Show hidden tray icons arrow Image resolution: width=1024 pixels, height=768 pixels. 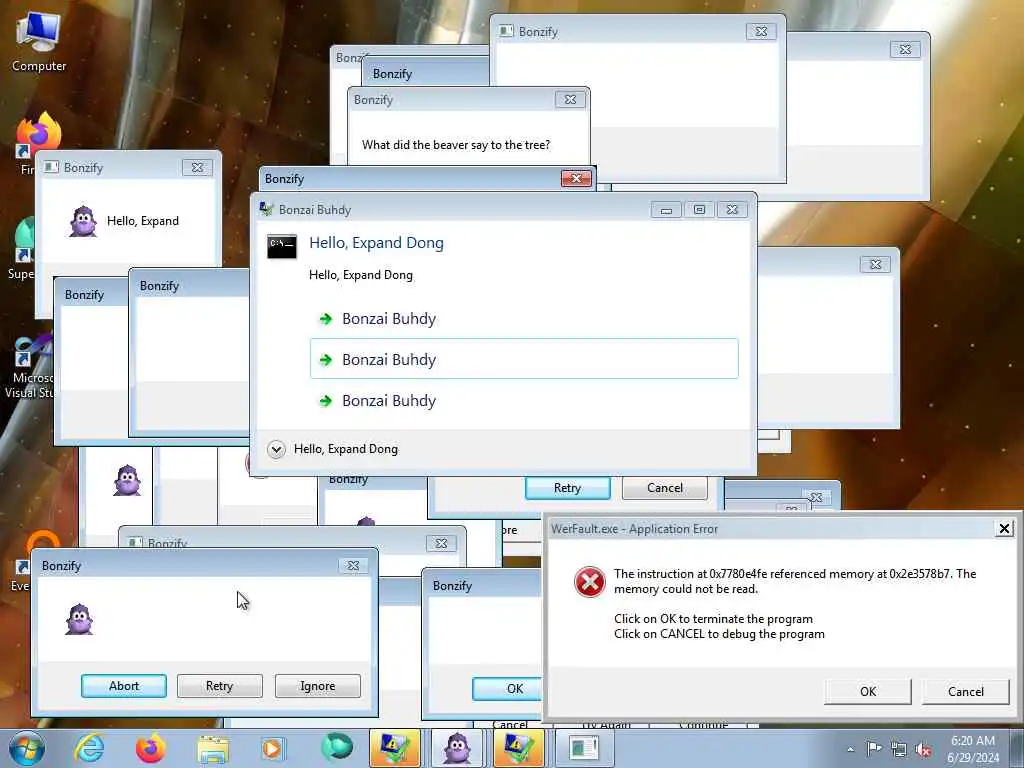(850, 750)
